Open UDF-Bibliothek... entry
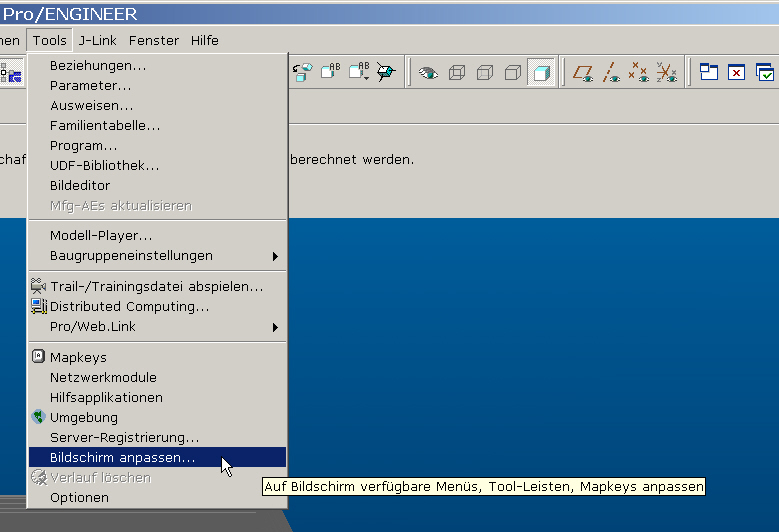This screenshot has width=779, height=532. pyautogui.click(x=157, y=165)
